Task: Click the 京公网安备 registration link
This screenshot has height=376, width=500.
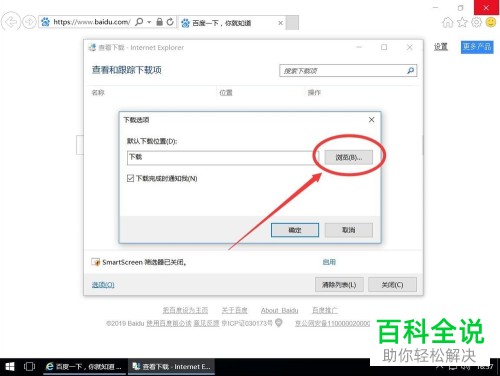Action: click(332, 323)
